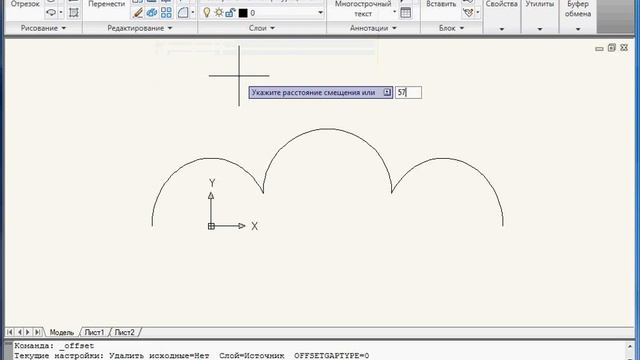This screenshot has width=640, height=360.
Task: Click the block attribute edit icon
Action: coord(469,13)
